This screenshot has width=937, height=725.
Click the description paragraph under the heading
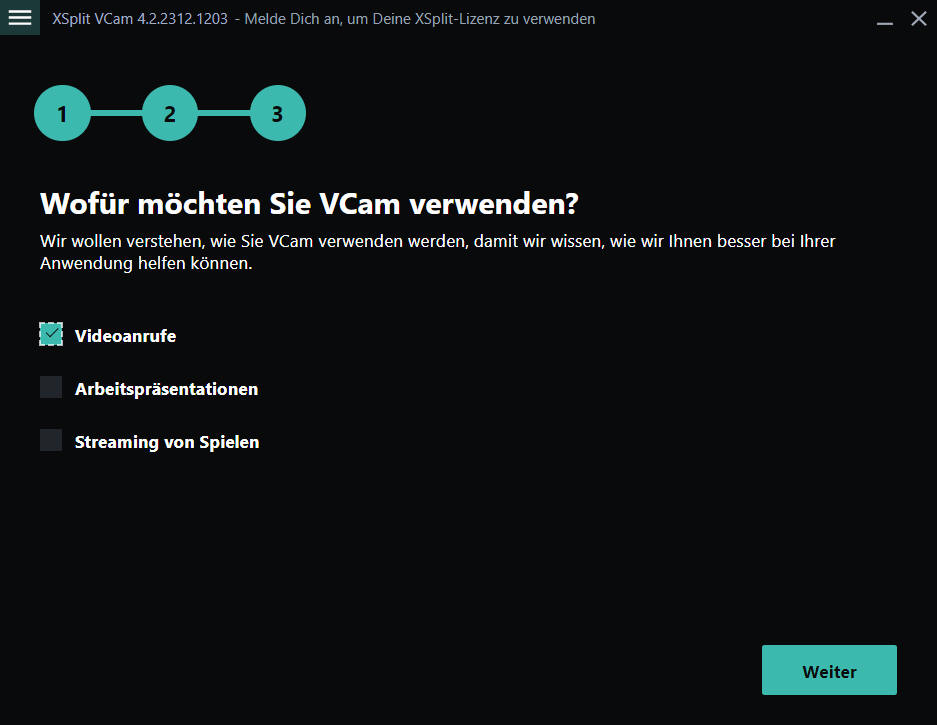coord(437,252)
